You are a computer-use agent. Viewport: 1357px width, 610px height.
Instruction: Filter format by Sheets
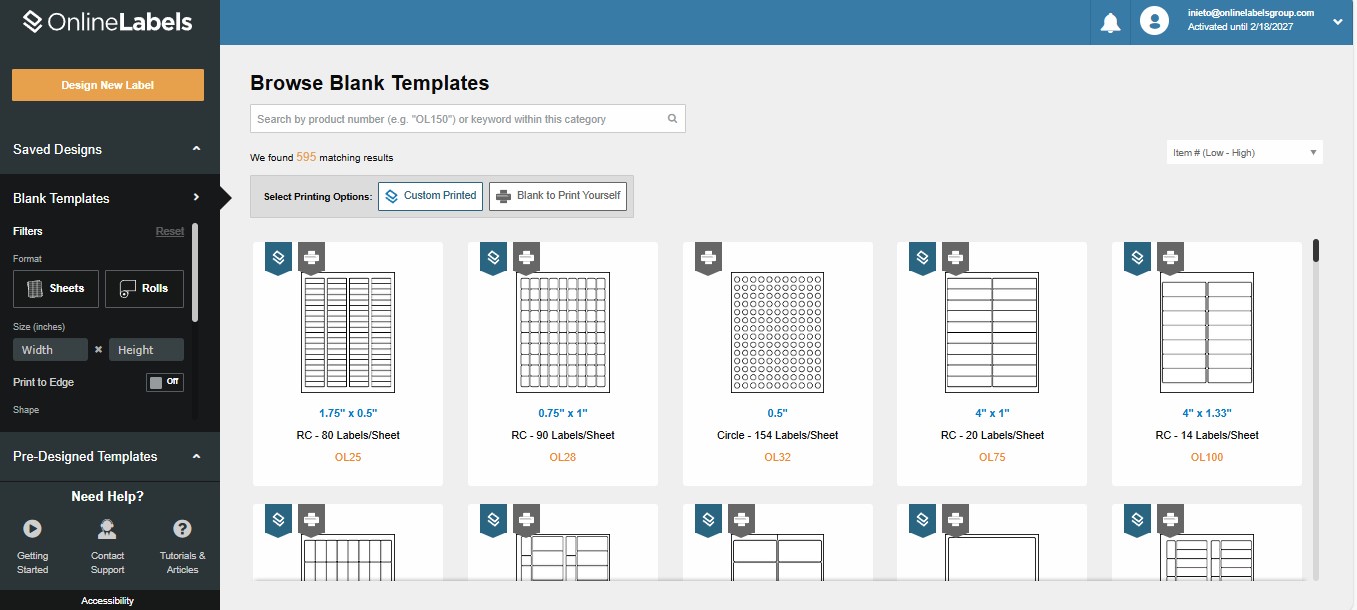56,288
